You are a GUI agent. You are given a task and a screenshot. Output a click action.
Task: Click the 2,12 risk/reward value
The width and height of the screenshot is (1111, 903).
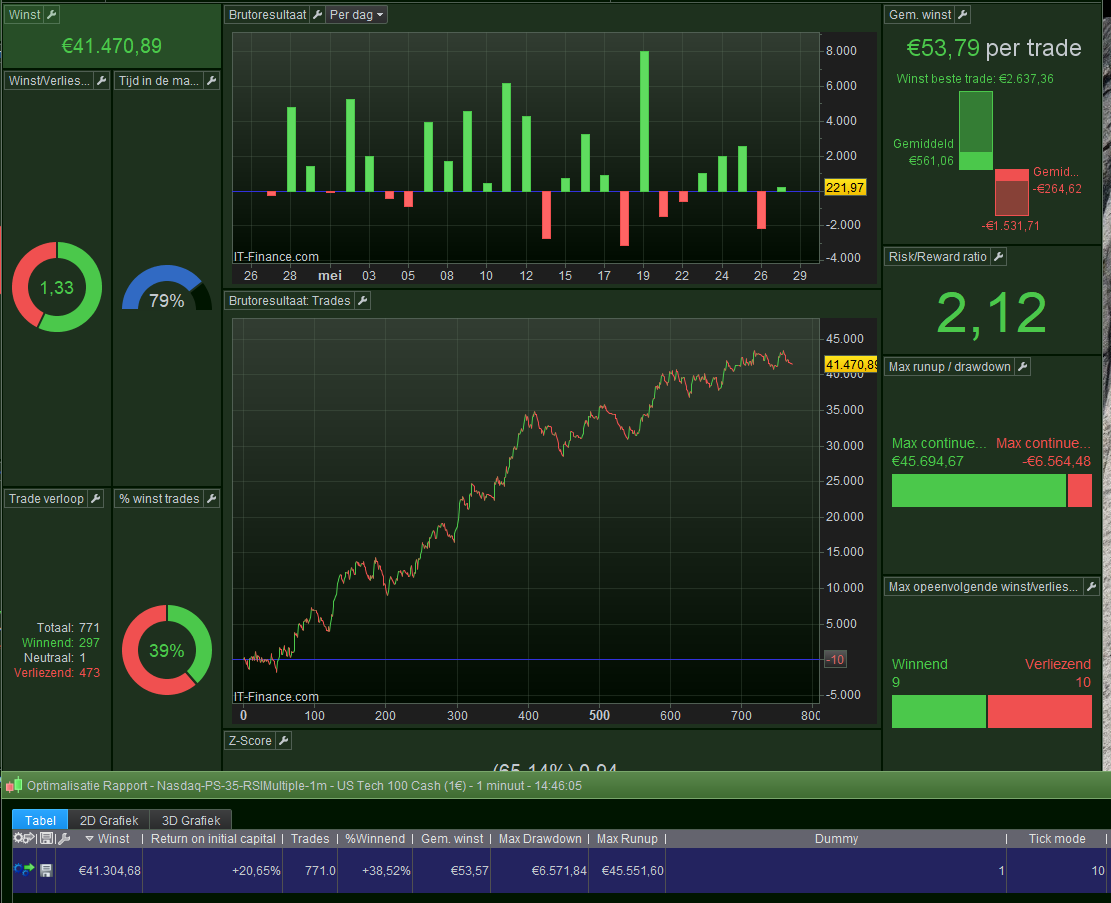pos(991,313)
